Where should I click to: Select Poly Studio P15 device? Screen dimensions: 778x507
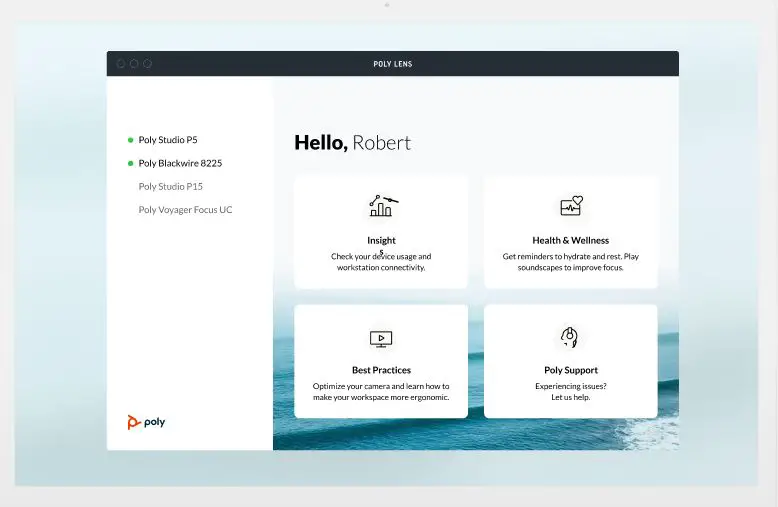coord(171,187)
